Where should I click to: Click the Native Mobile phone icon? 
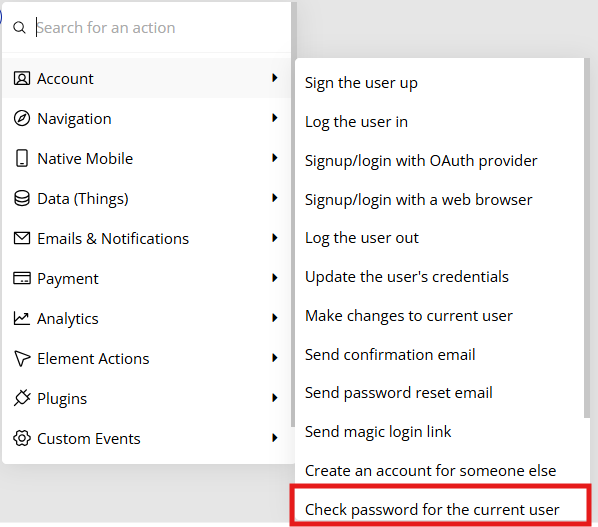tap(22, 158)
